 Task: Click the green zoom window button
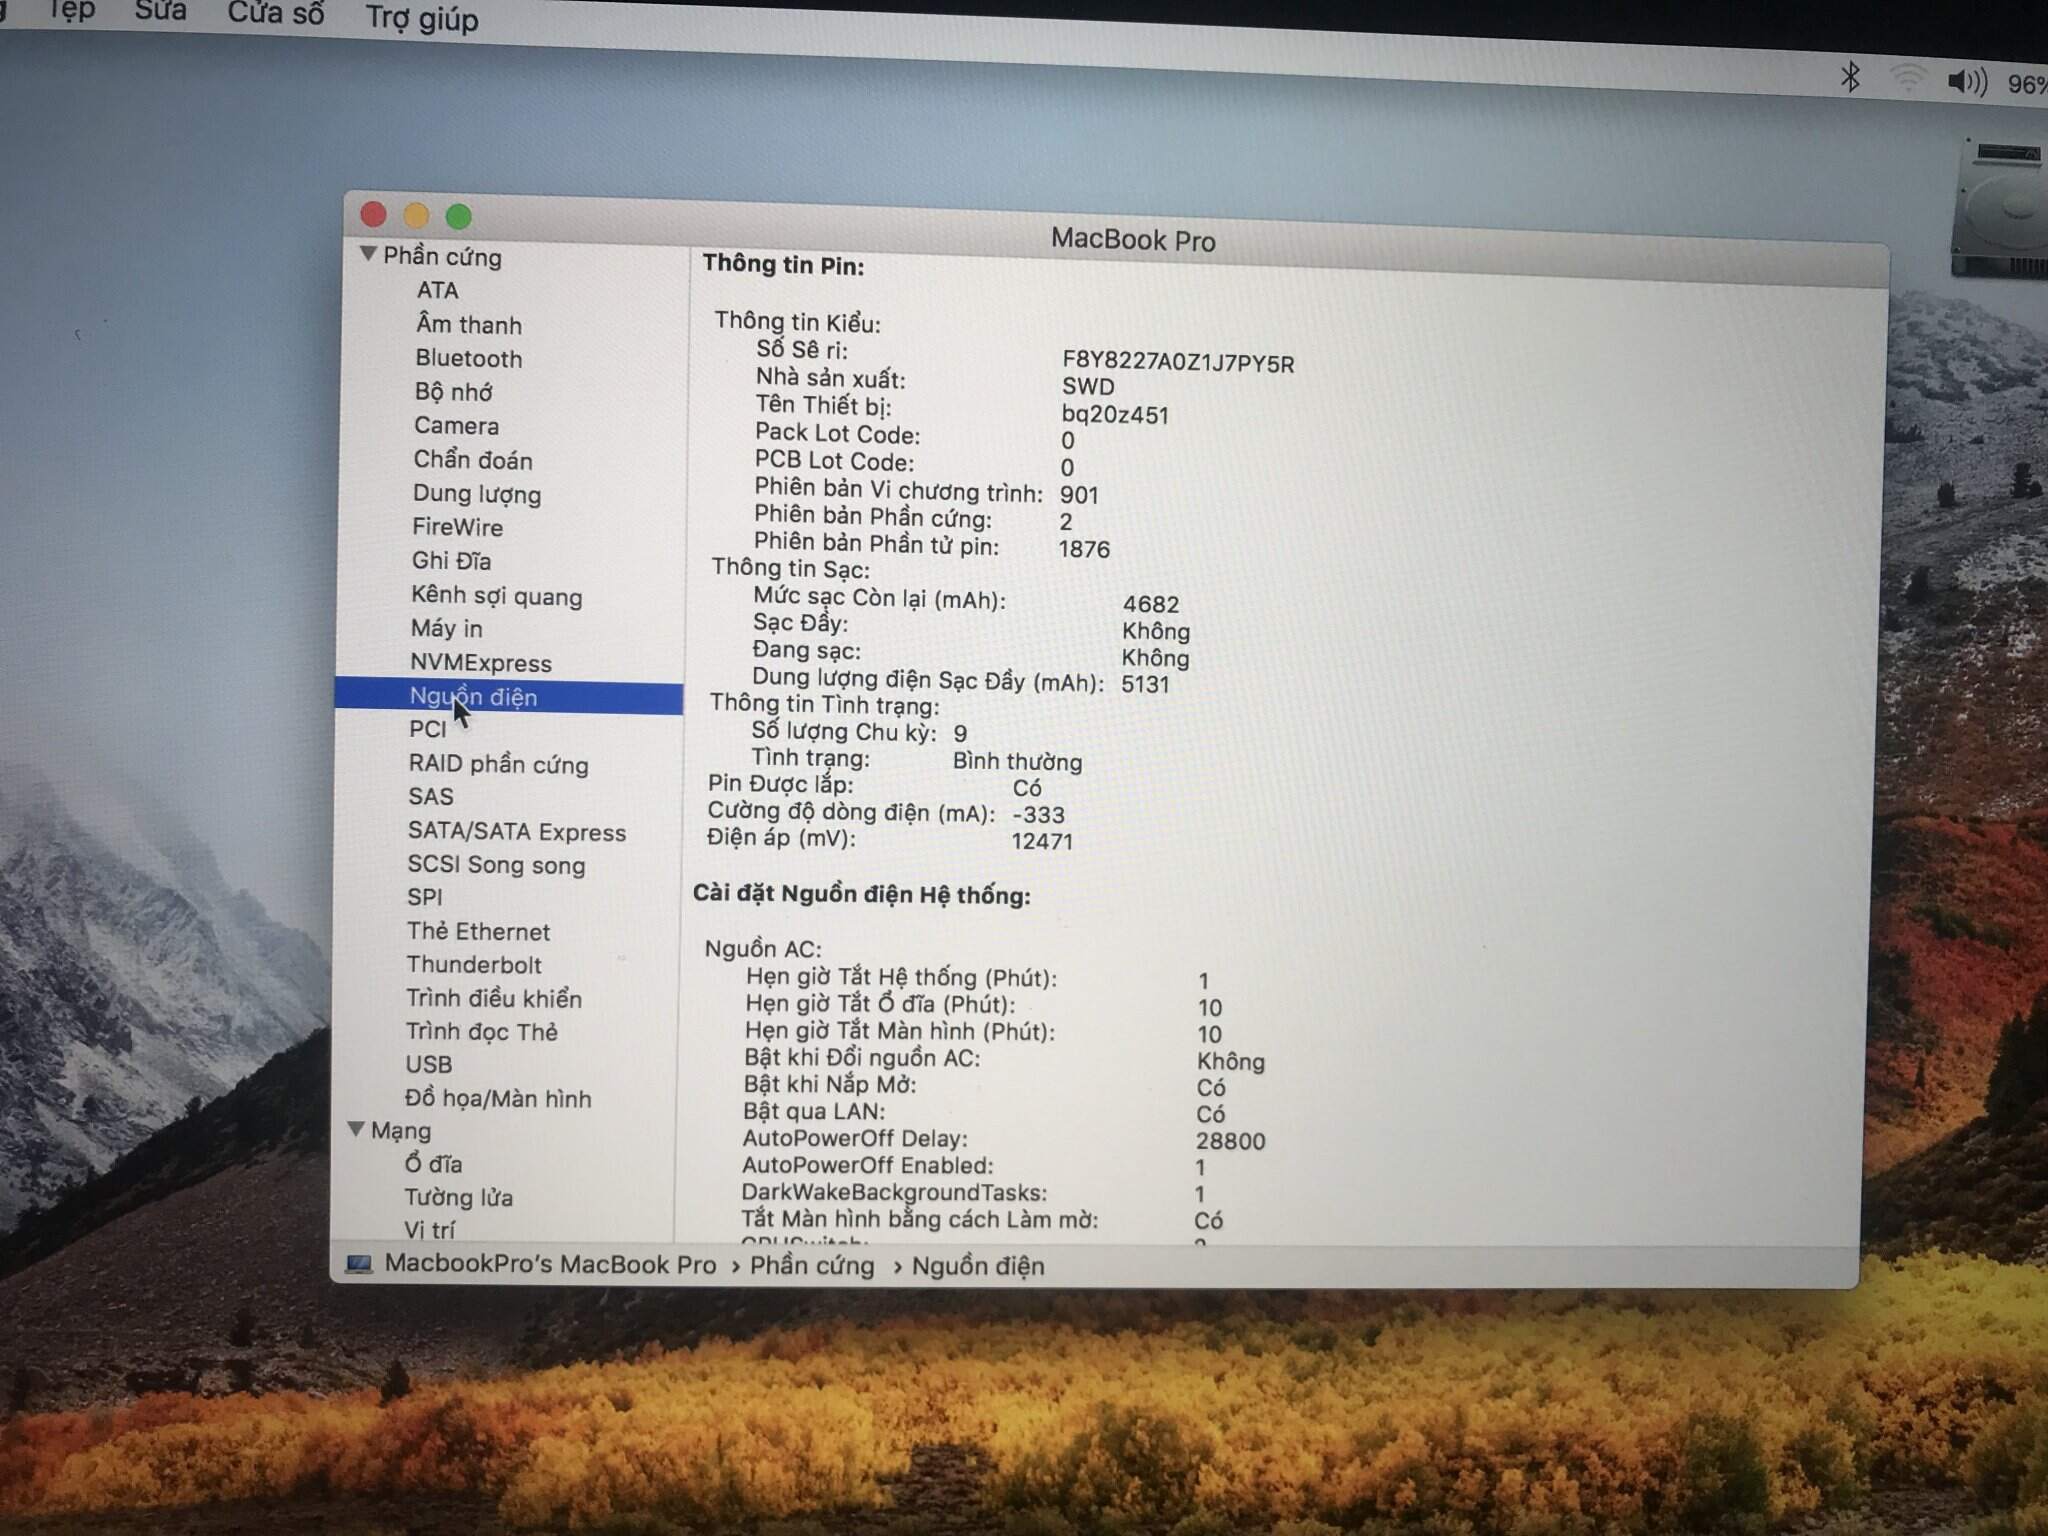459,216
